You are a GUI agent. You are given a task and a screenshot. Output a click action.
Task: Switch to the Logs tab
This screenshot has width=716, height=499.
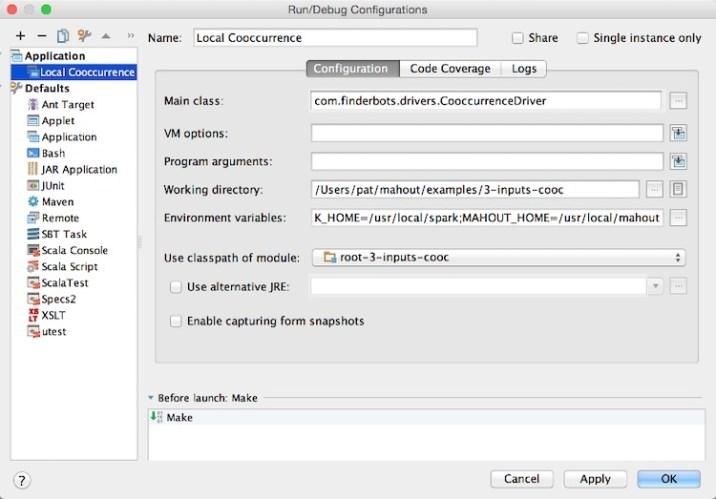[x=524, y=68]
